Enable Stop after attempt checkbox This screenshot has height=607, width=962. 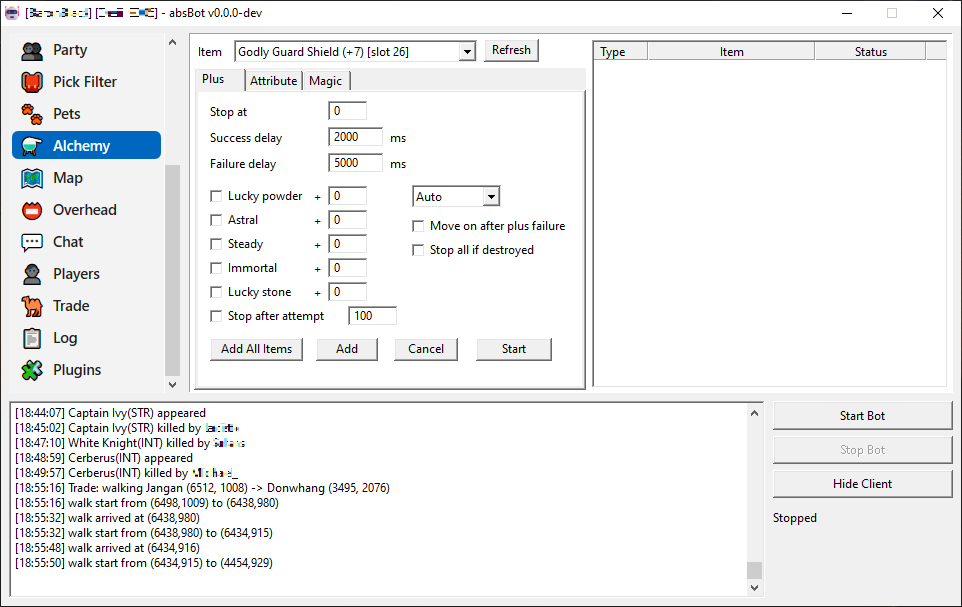(x=216, y=316)
